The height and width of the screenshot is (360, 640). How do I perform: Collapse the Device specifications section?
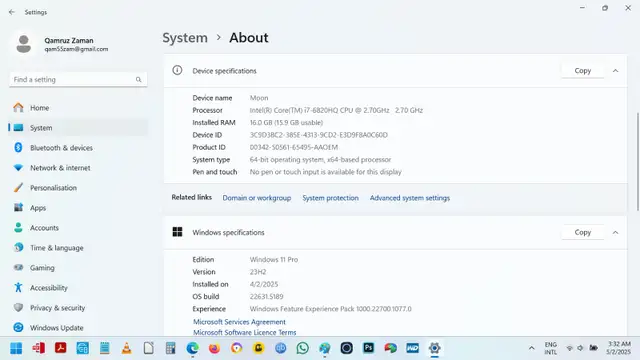point(615,71)
